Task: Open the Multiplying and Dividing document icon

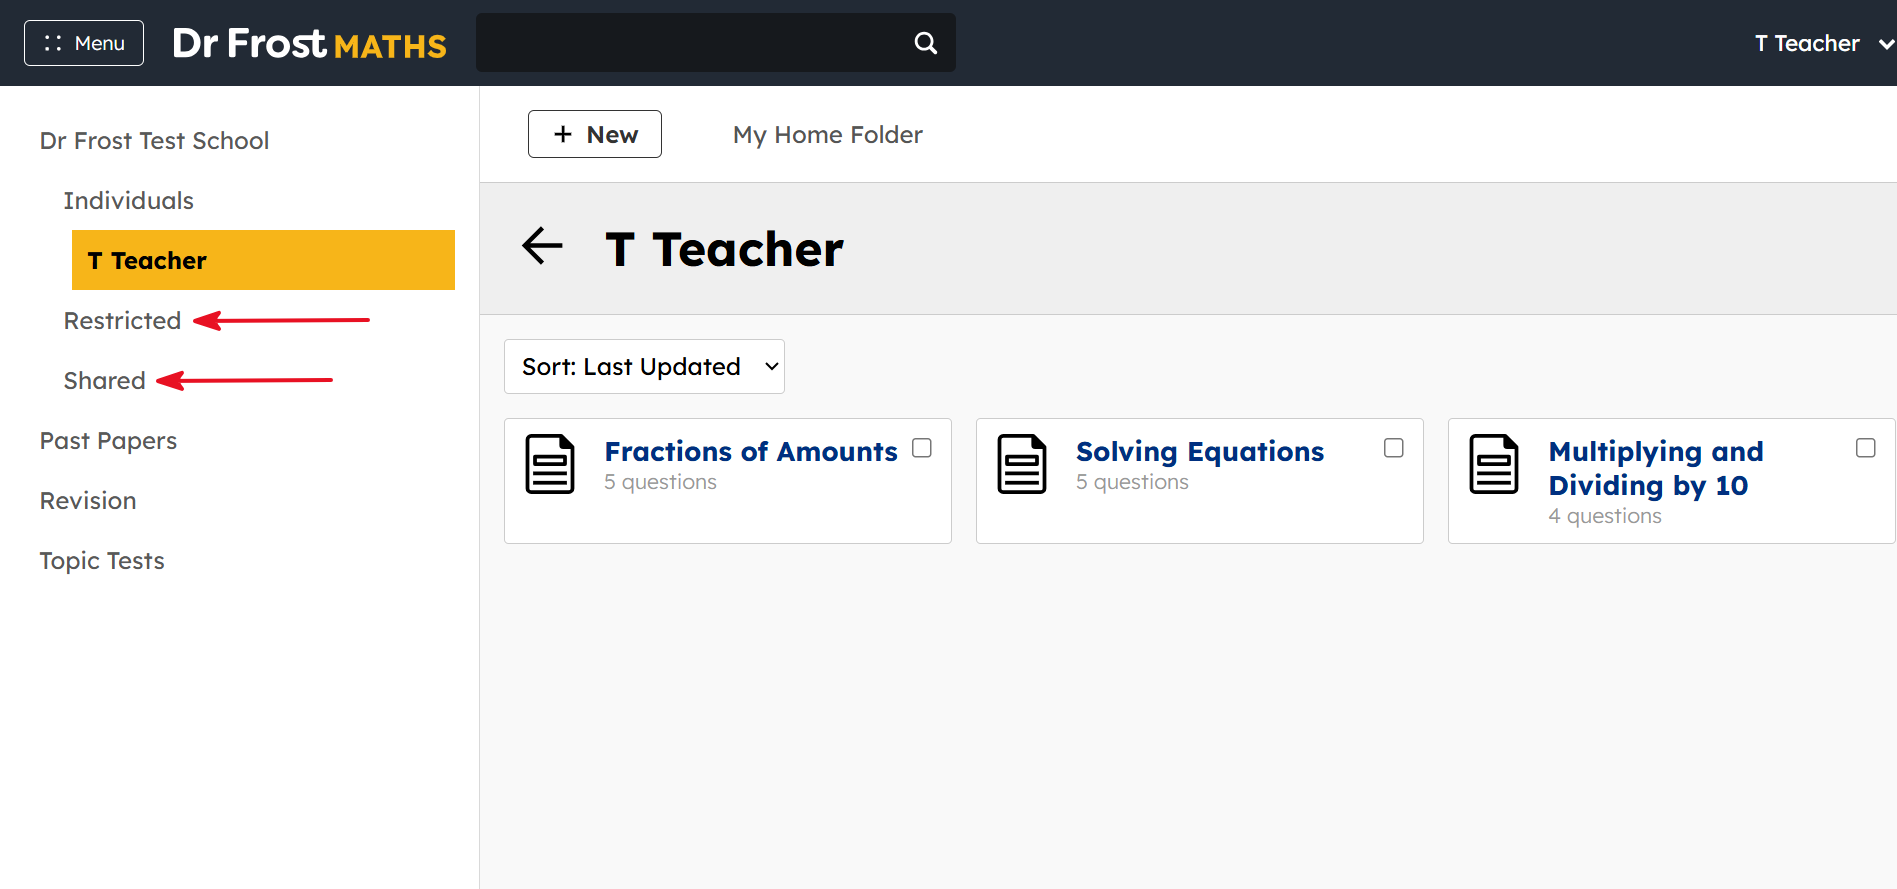Action: (x=1494, y=464)
